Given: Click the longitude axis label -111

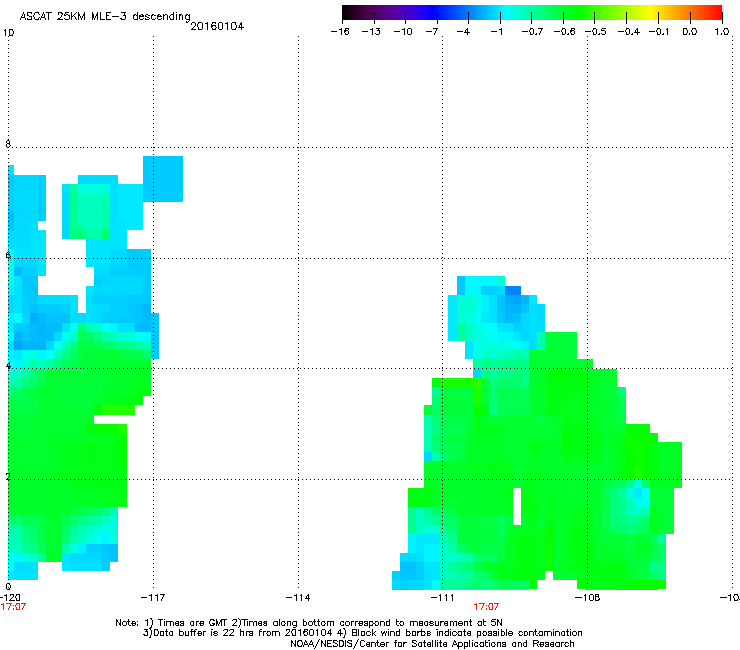Looking at the screenshot, I should (443, 598).
